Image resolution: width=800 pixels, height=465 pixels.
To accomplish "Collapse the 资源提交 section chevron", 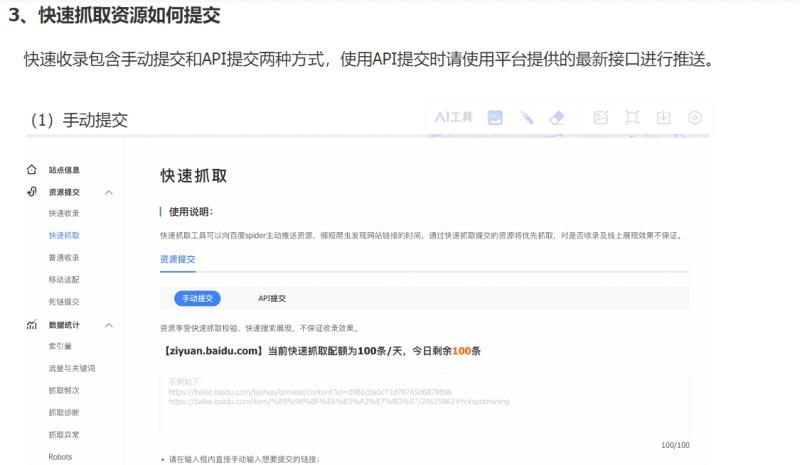I will tap(109, 192).
